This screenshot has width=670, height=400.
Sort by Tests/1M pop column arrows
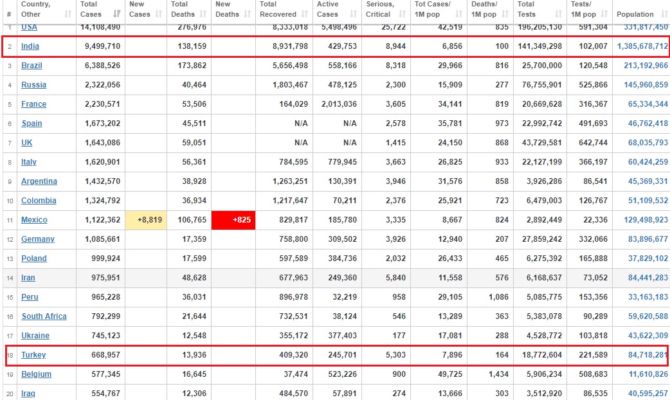point(604,14)
